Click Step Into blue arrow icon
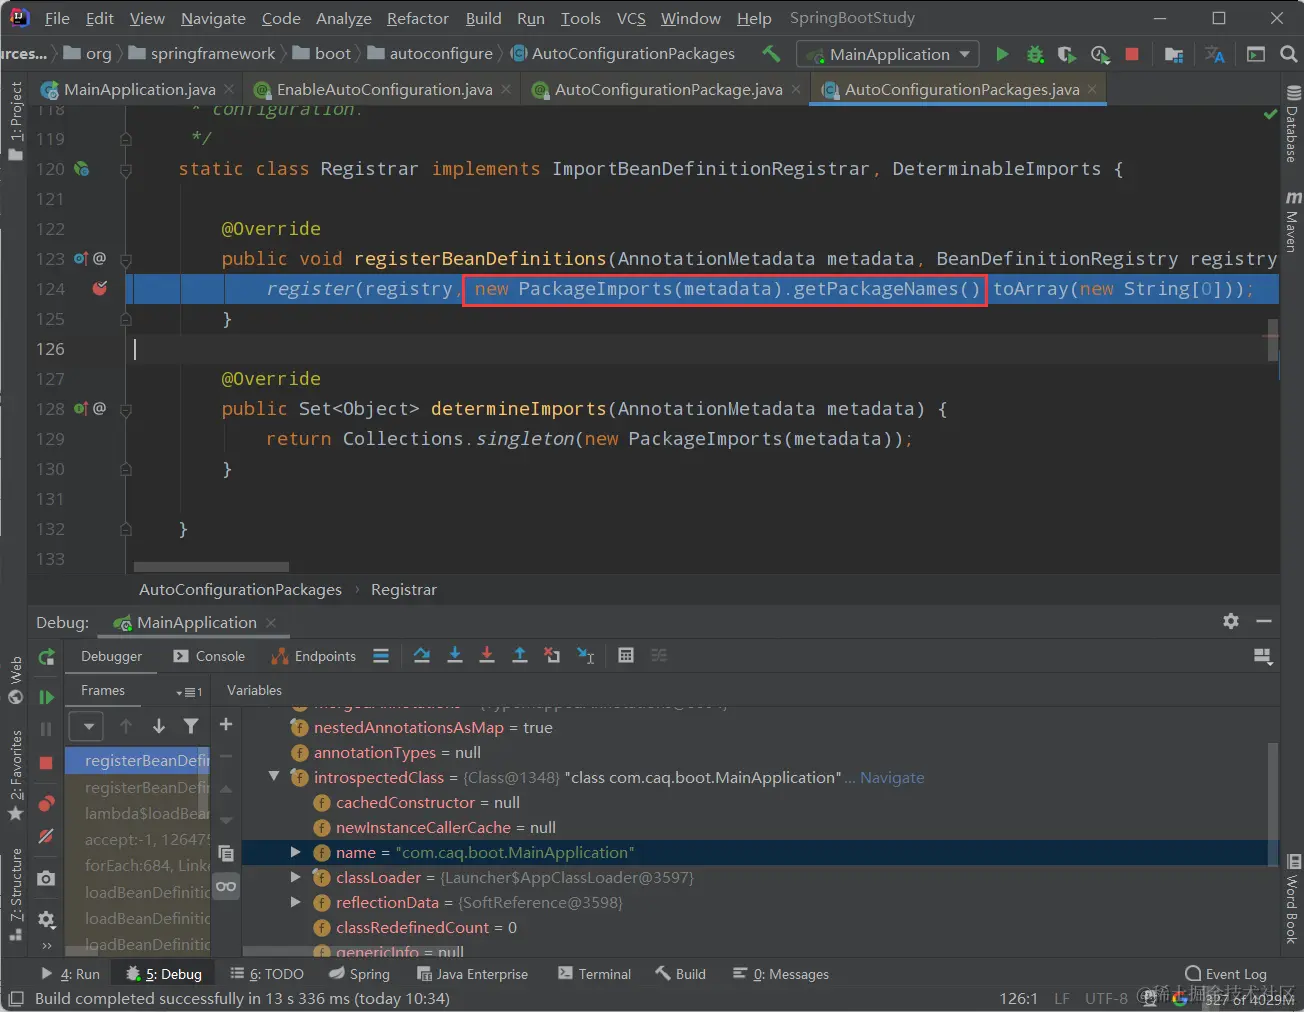This screenshot has width=1304, height=1012. pos(455,656)
